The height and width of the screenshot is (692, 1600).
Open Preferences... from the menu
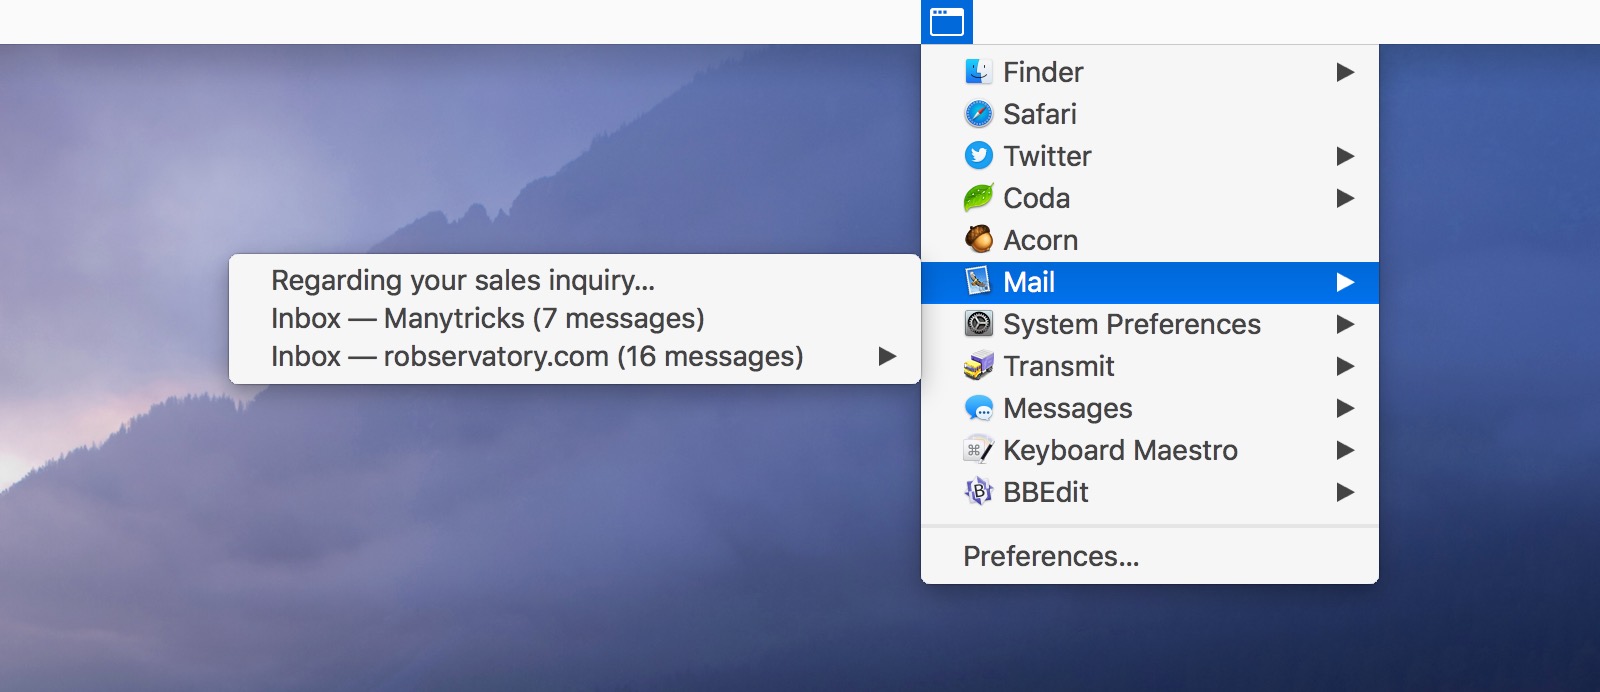pos(1051,556)
